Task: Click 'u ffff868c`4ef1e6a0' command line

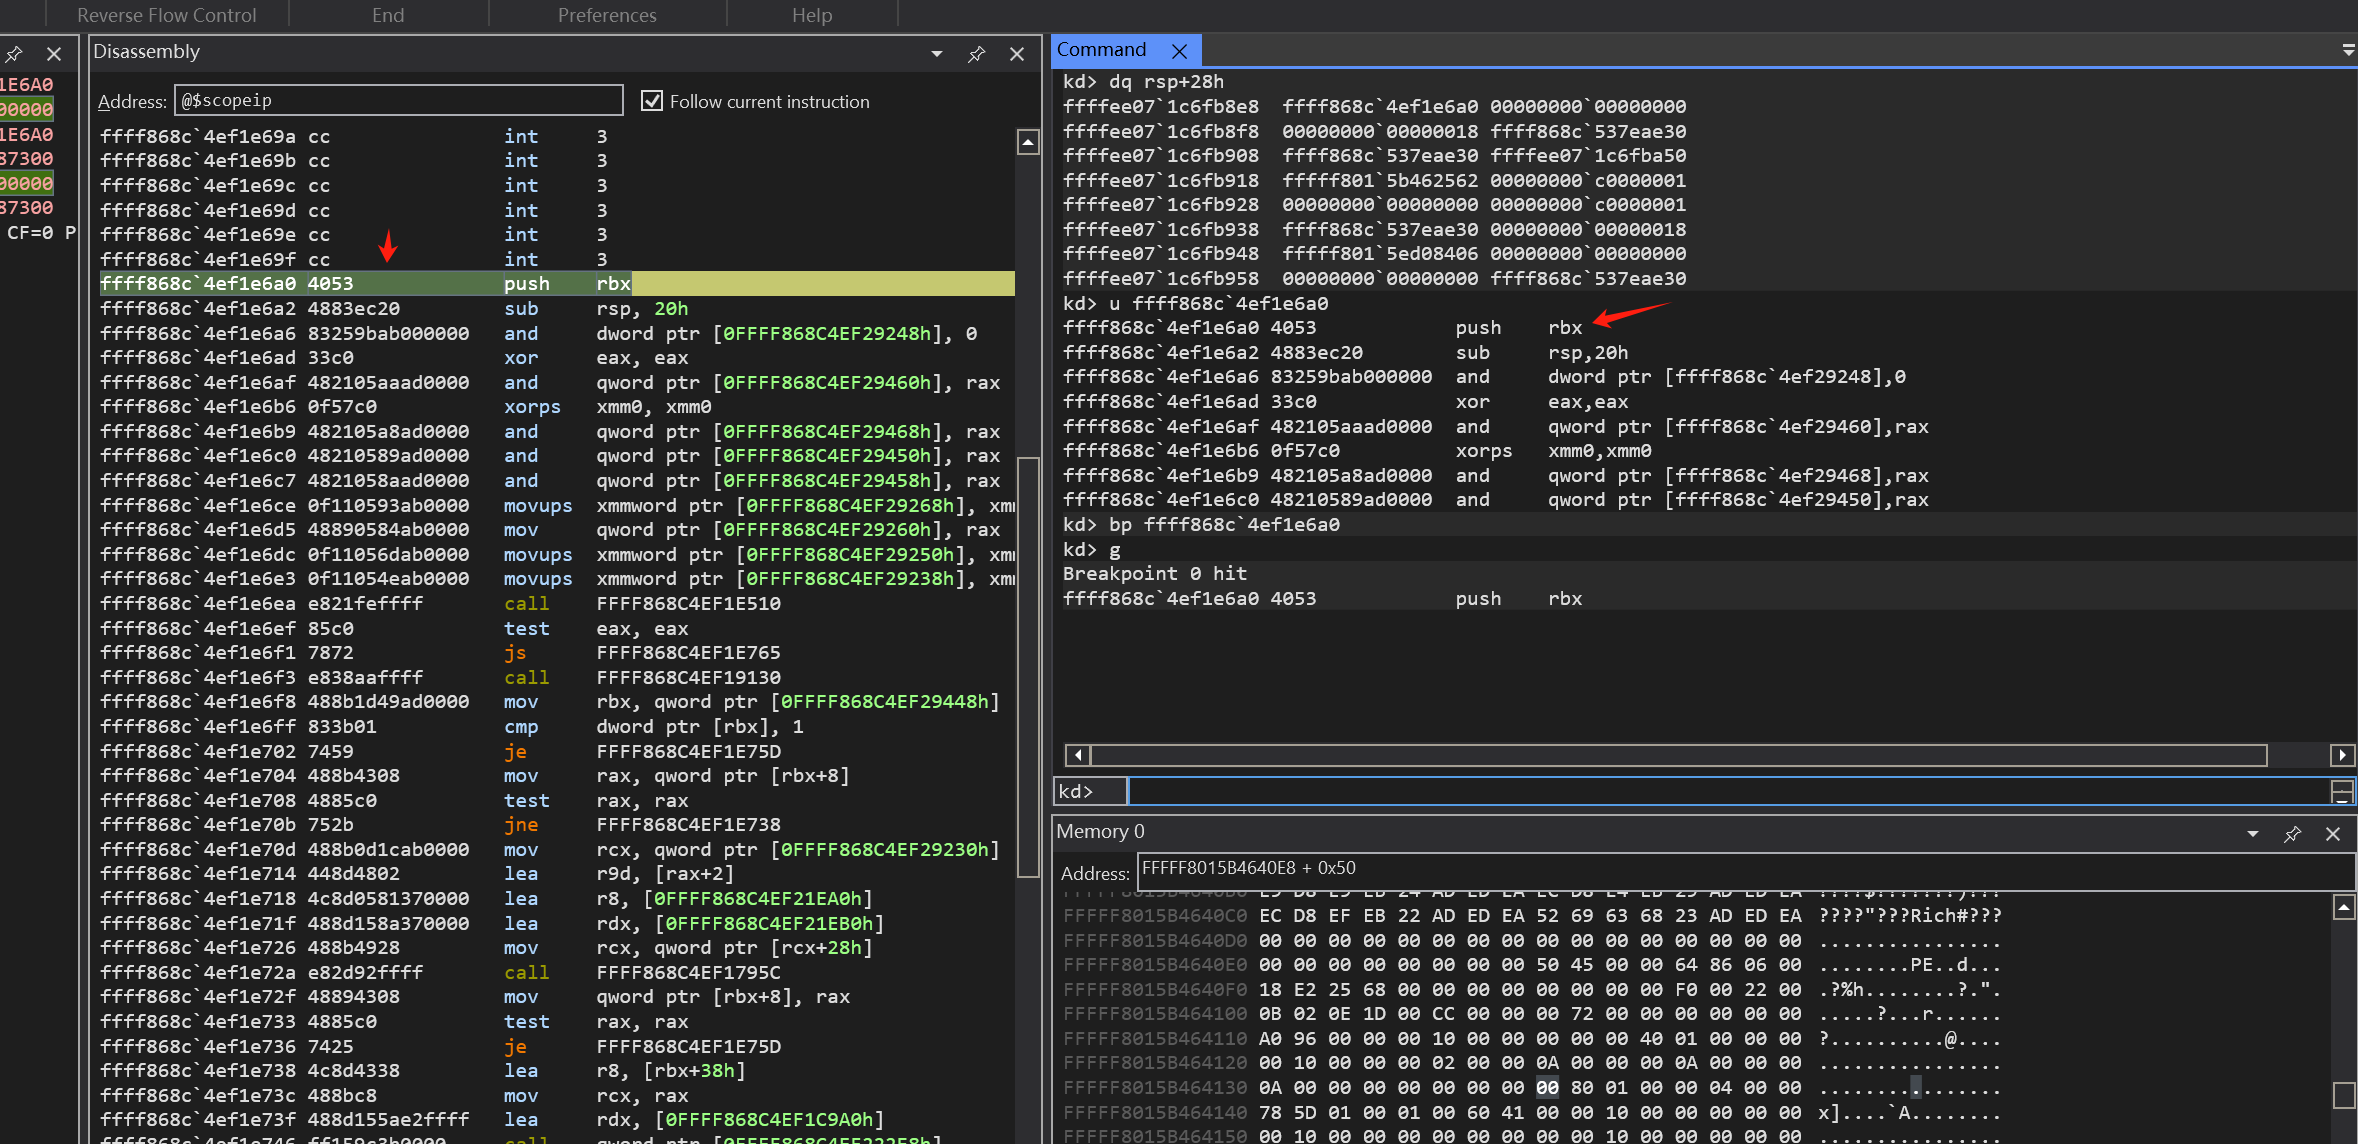Action: pos(1195,304)
